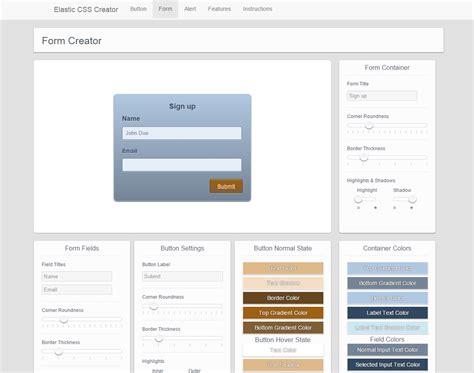Click the Button Normal State heading
474x373 pixels.
(x=283, y=248)
